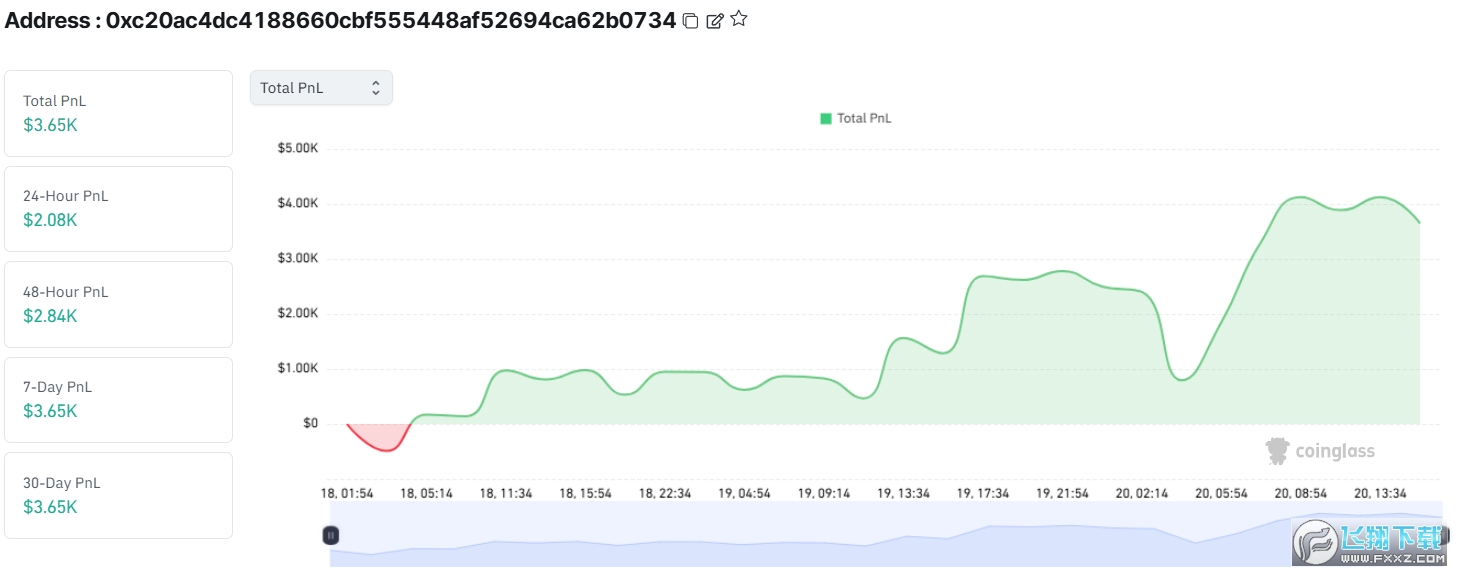Open the 48-Hour PnL card
This screenshot has width=1458, height=578.
[x=118, y=304]
